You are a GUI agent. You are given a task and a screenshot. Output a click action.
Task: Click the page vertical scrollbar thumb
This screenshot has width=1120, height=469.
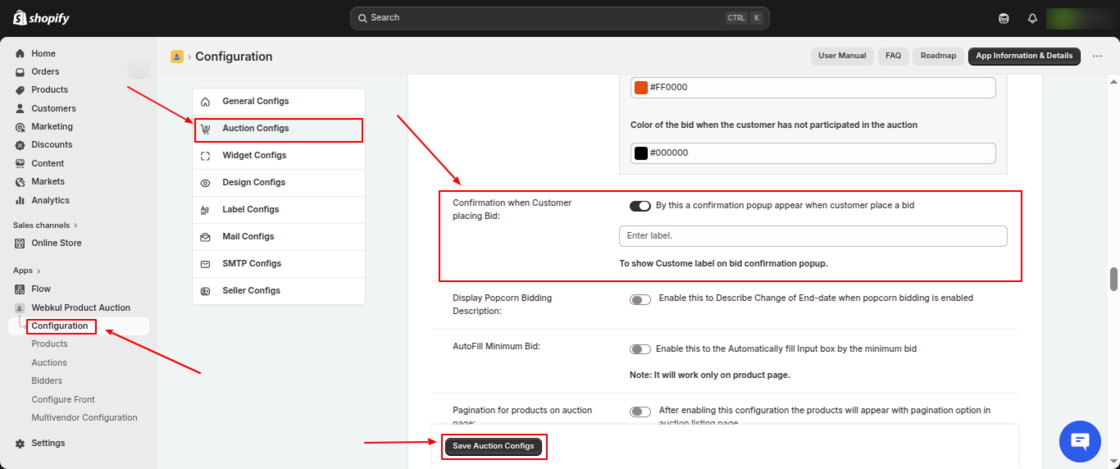point(1114,279)
